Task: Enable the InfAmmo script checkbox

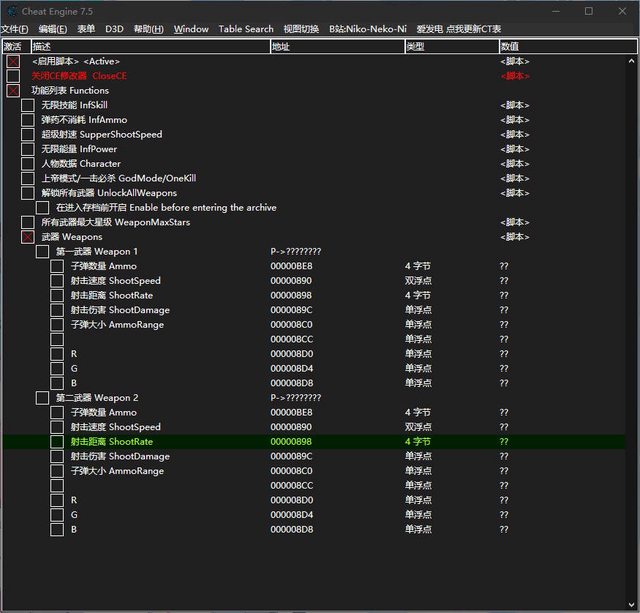Action: pyautogui.click(x=28, y=120)
